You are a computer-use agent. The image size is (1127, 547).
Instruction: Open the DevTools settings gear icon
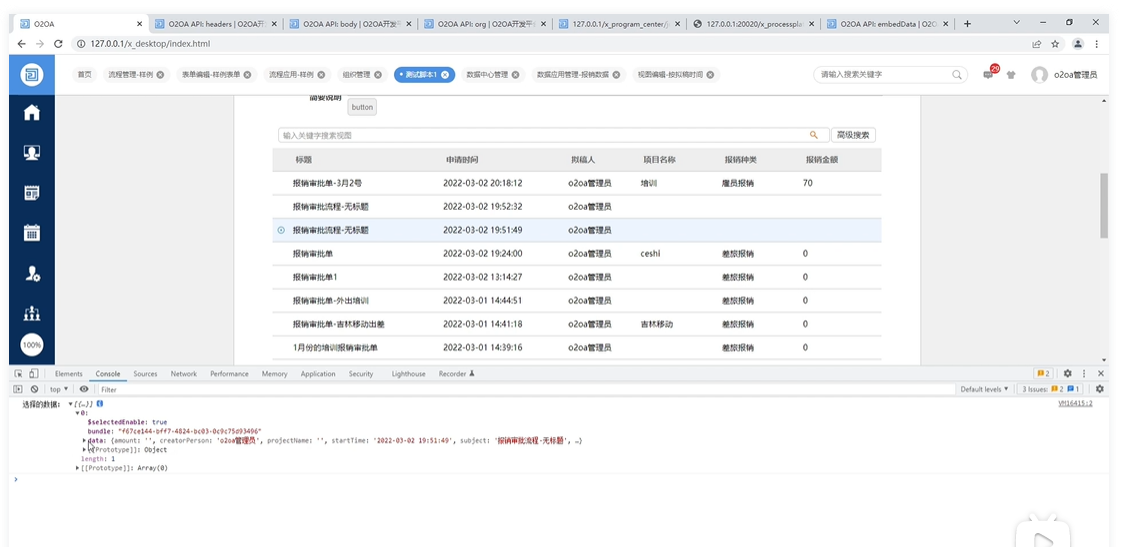(1067, 373)
